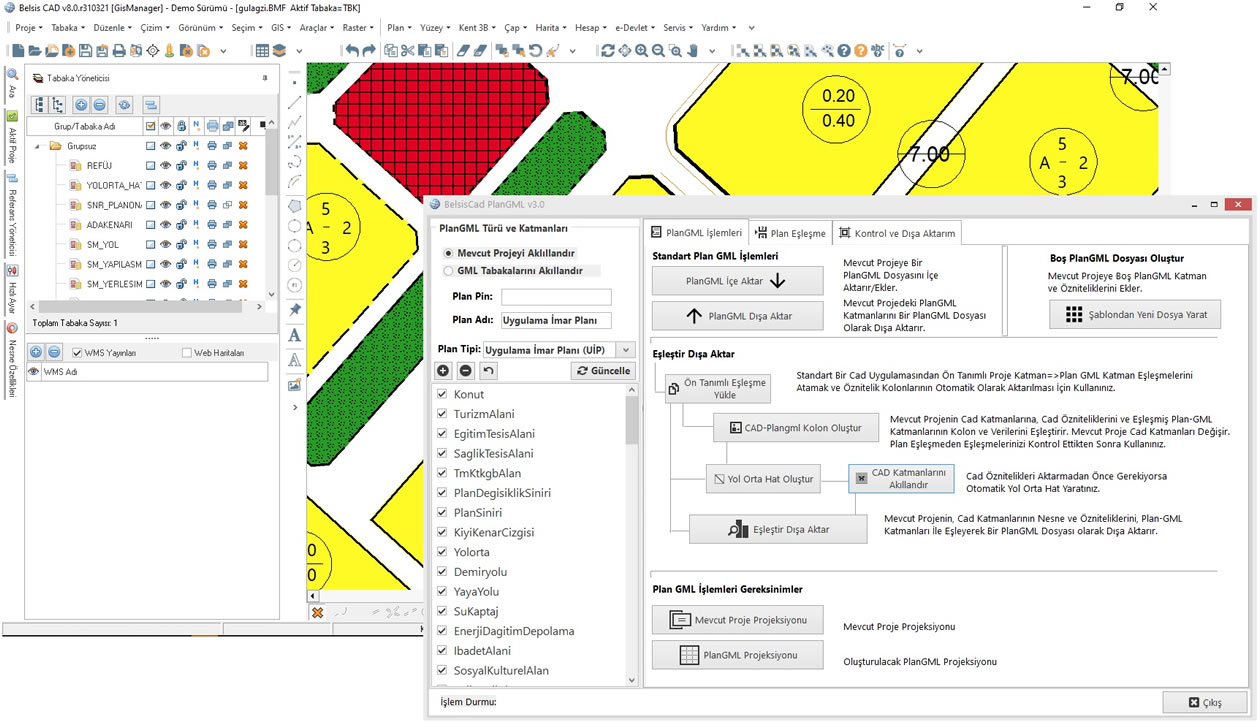Click the print icon in main toolbar

click(119, 50)
